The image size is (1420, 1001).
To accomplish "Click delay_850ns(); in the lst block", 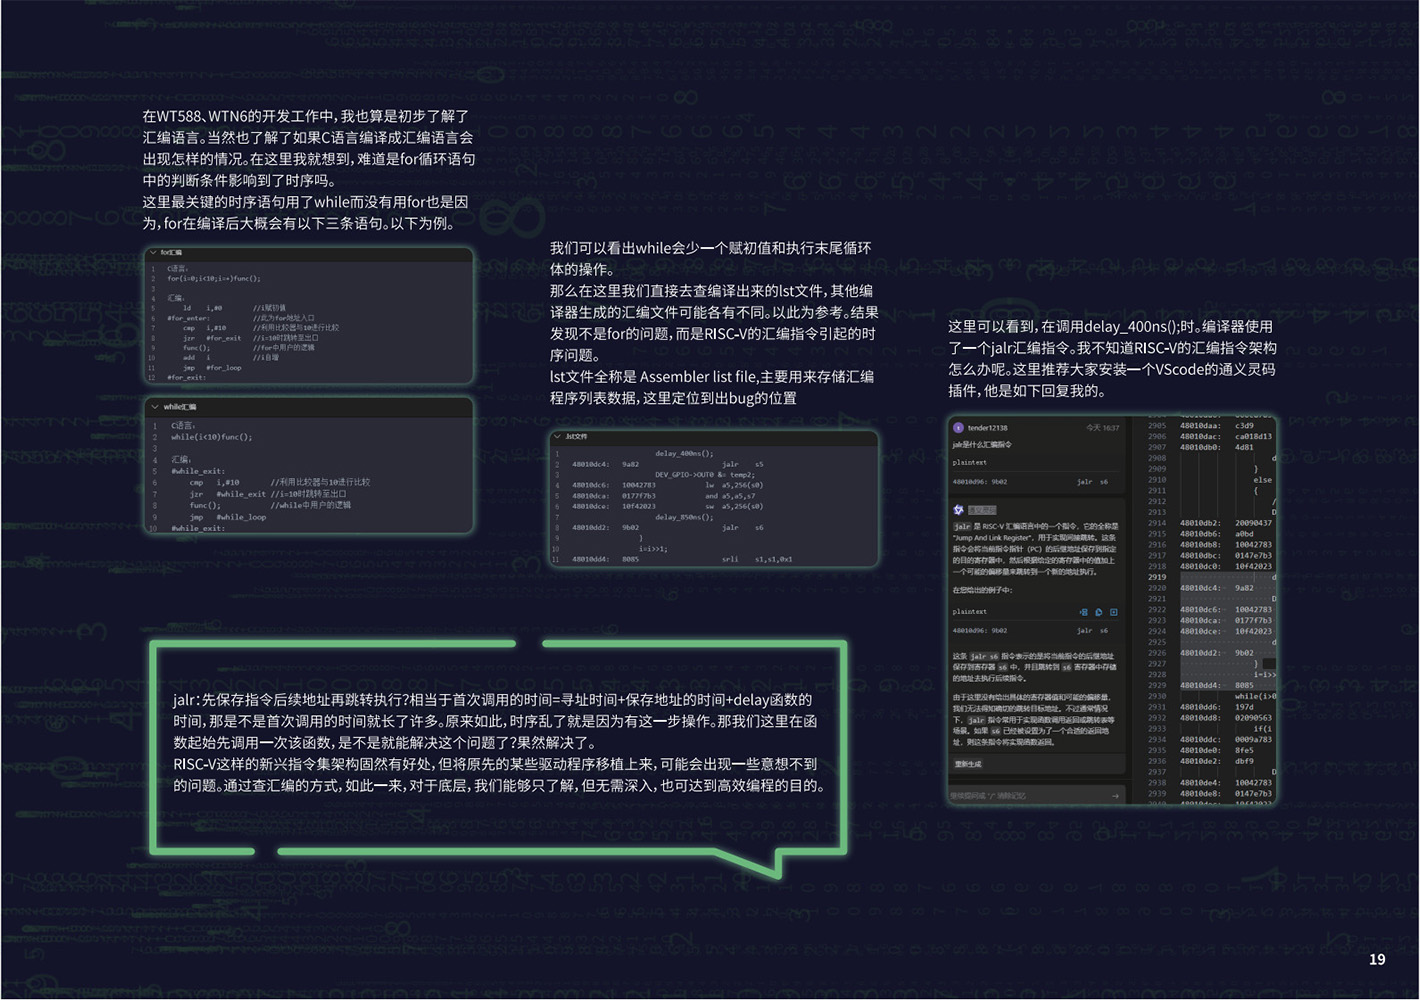I will (x=685, y=517).
